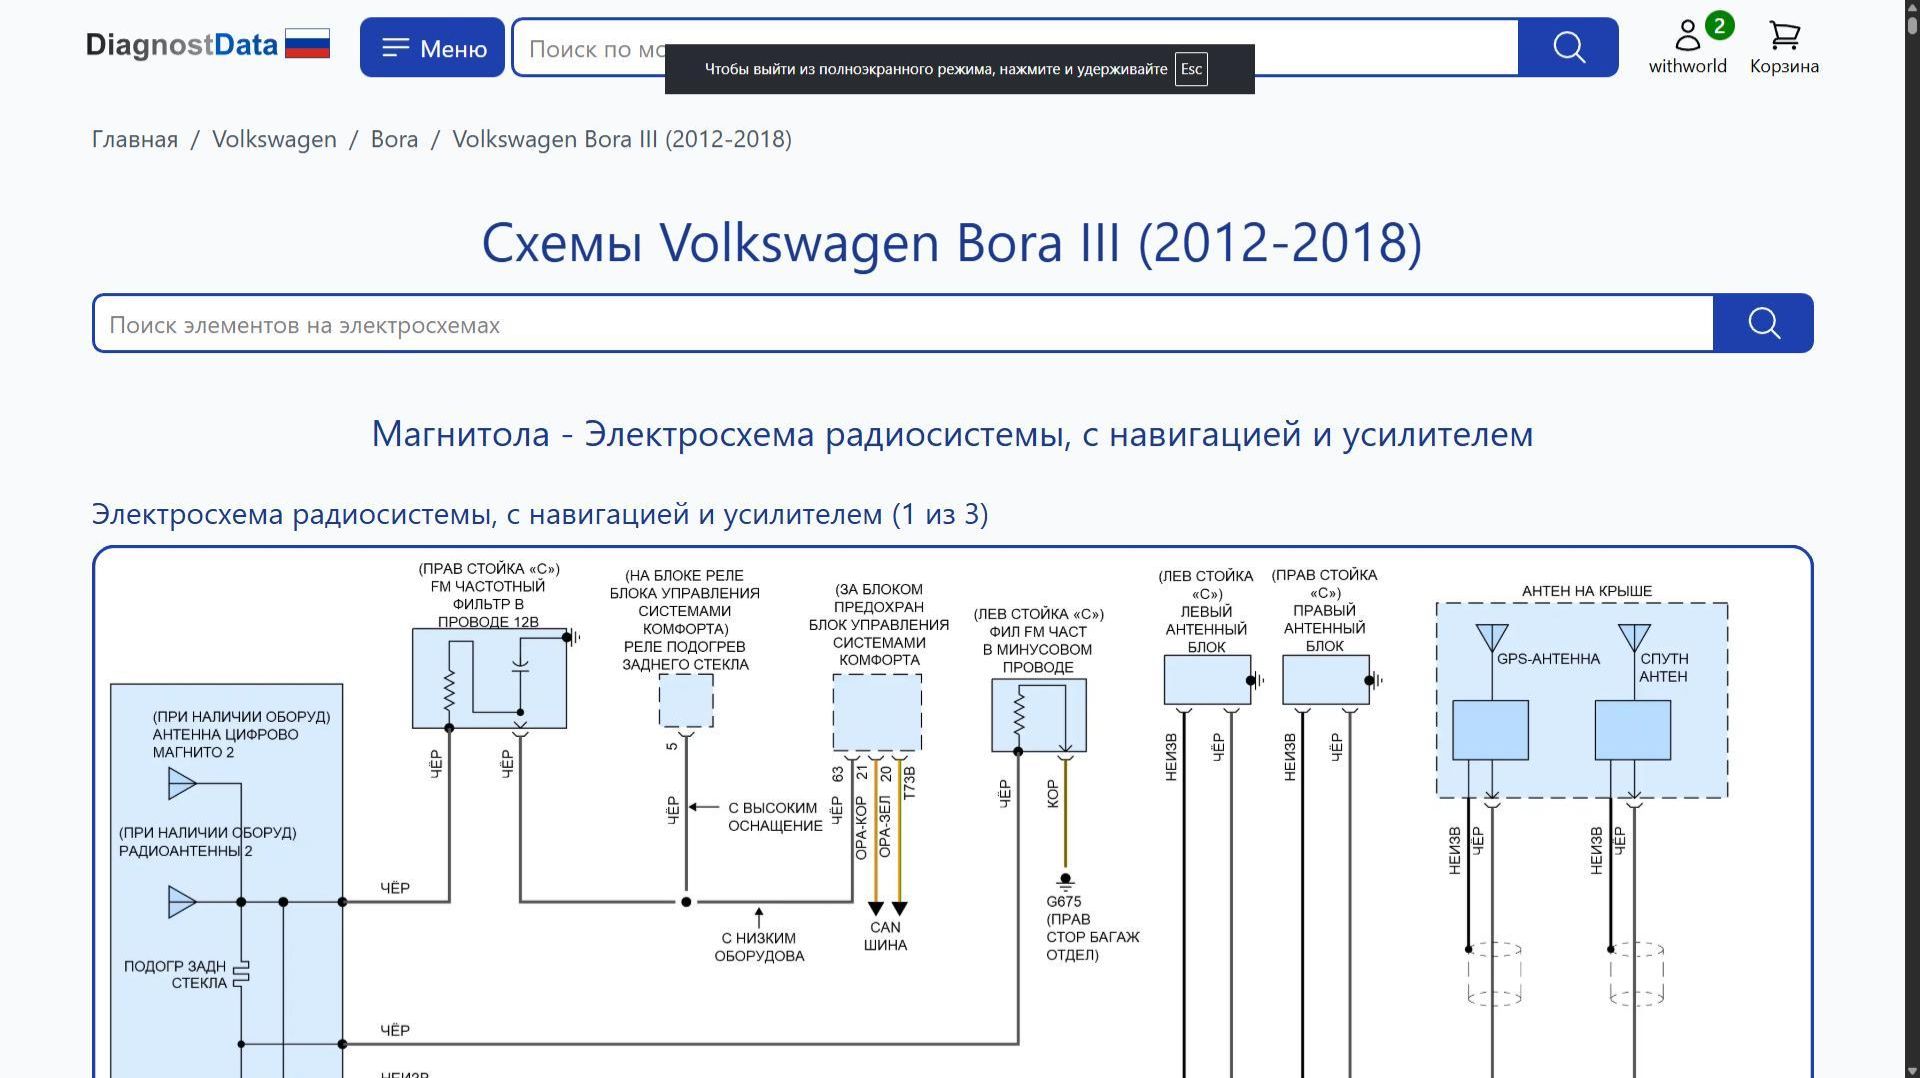
Task: Open the Volkswagen breadcrumb link
Action: (x=274, y=139)
